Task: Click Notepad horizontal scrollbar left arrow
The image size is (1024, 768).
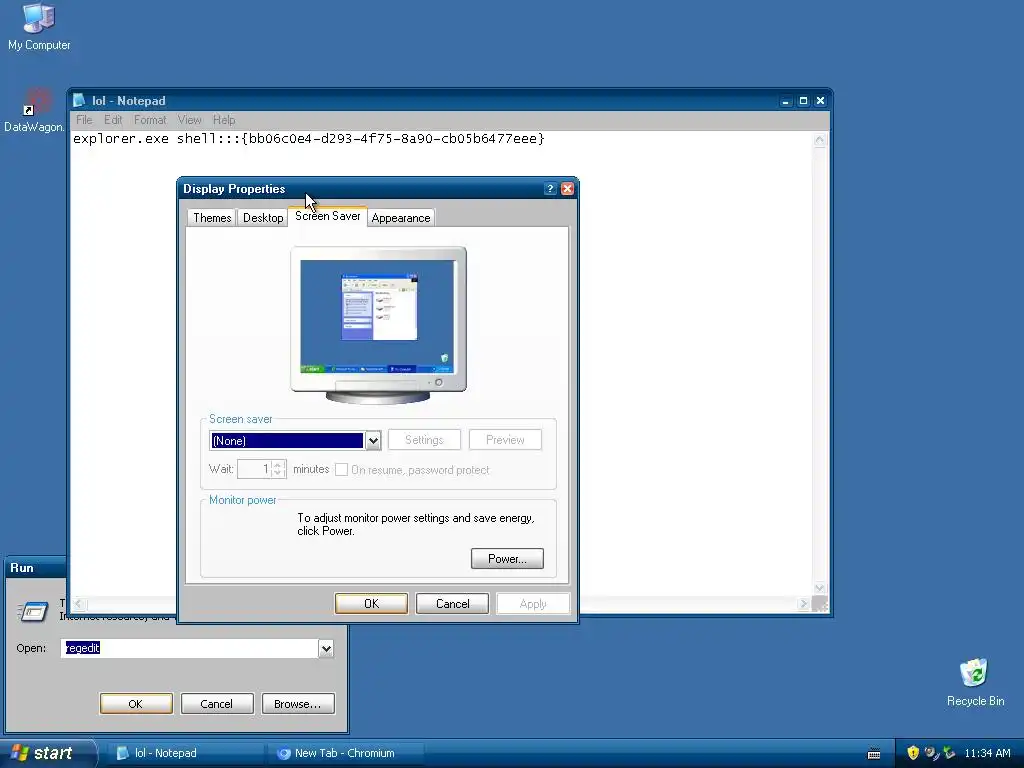Action: point(79,604)
